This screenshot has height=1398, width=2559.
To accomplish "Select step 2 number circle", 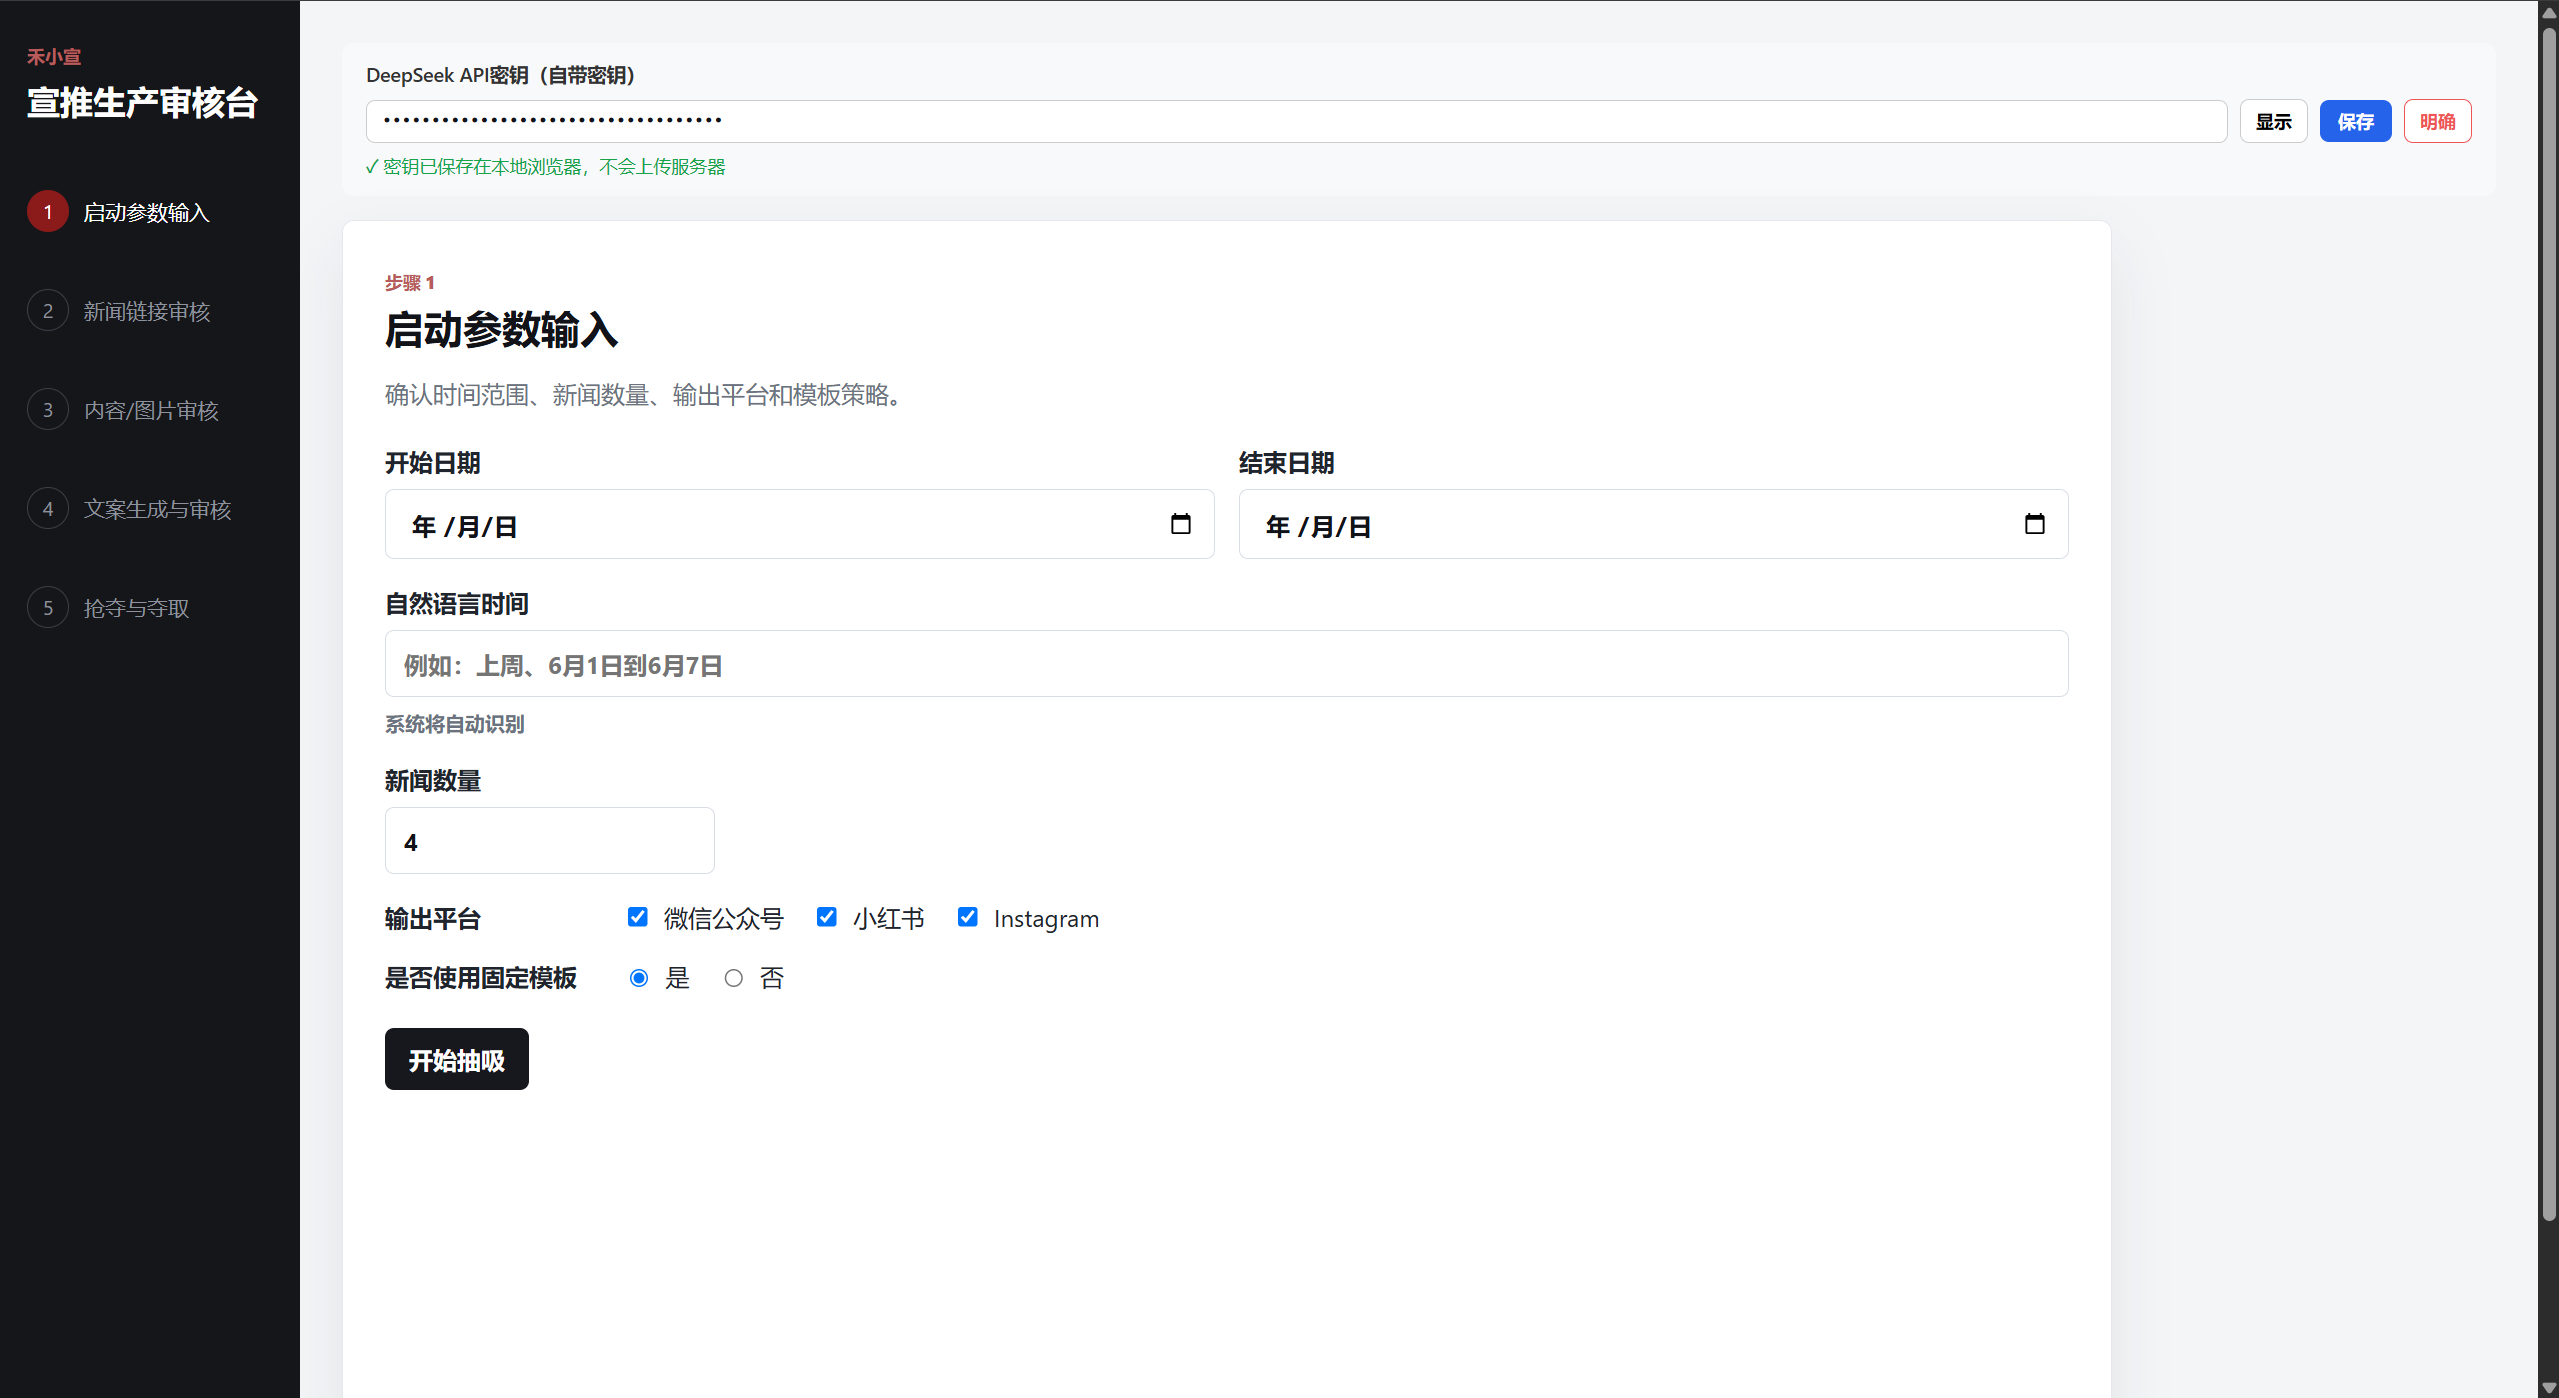I will [47, 311].
